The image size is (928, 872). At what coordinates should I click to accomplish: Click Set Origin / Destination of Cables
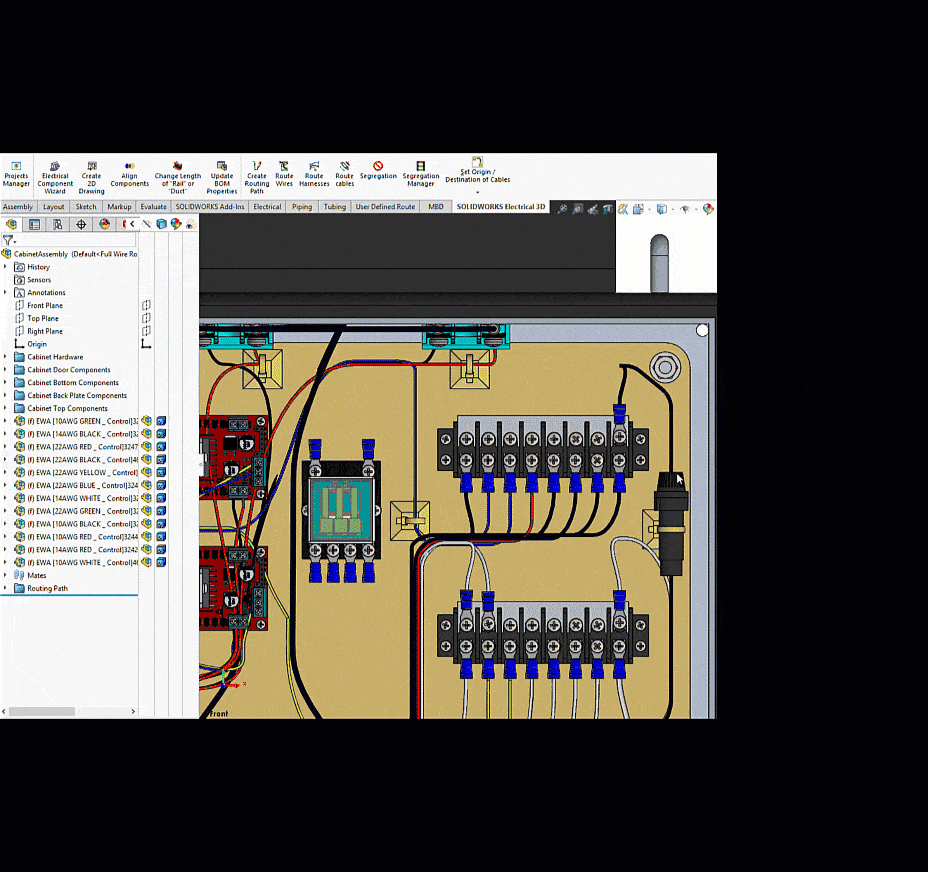[478, 170]
